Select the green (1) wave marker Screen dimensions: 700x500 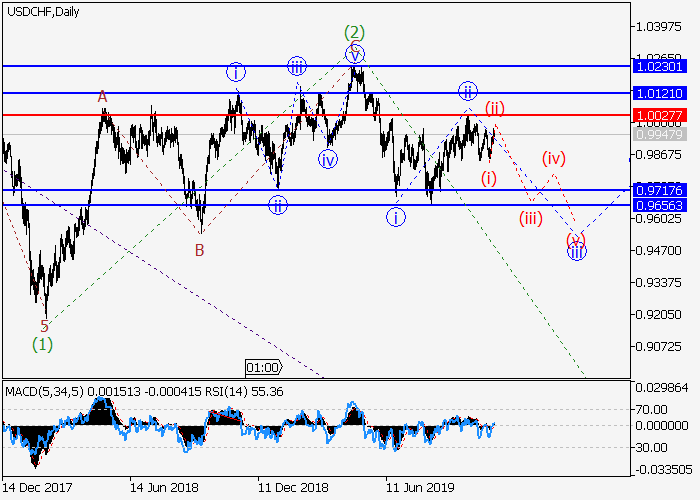pos(42,345)
